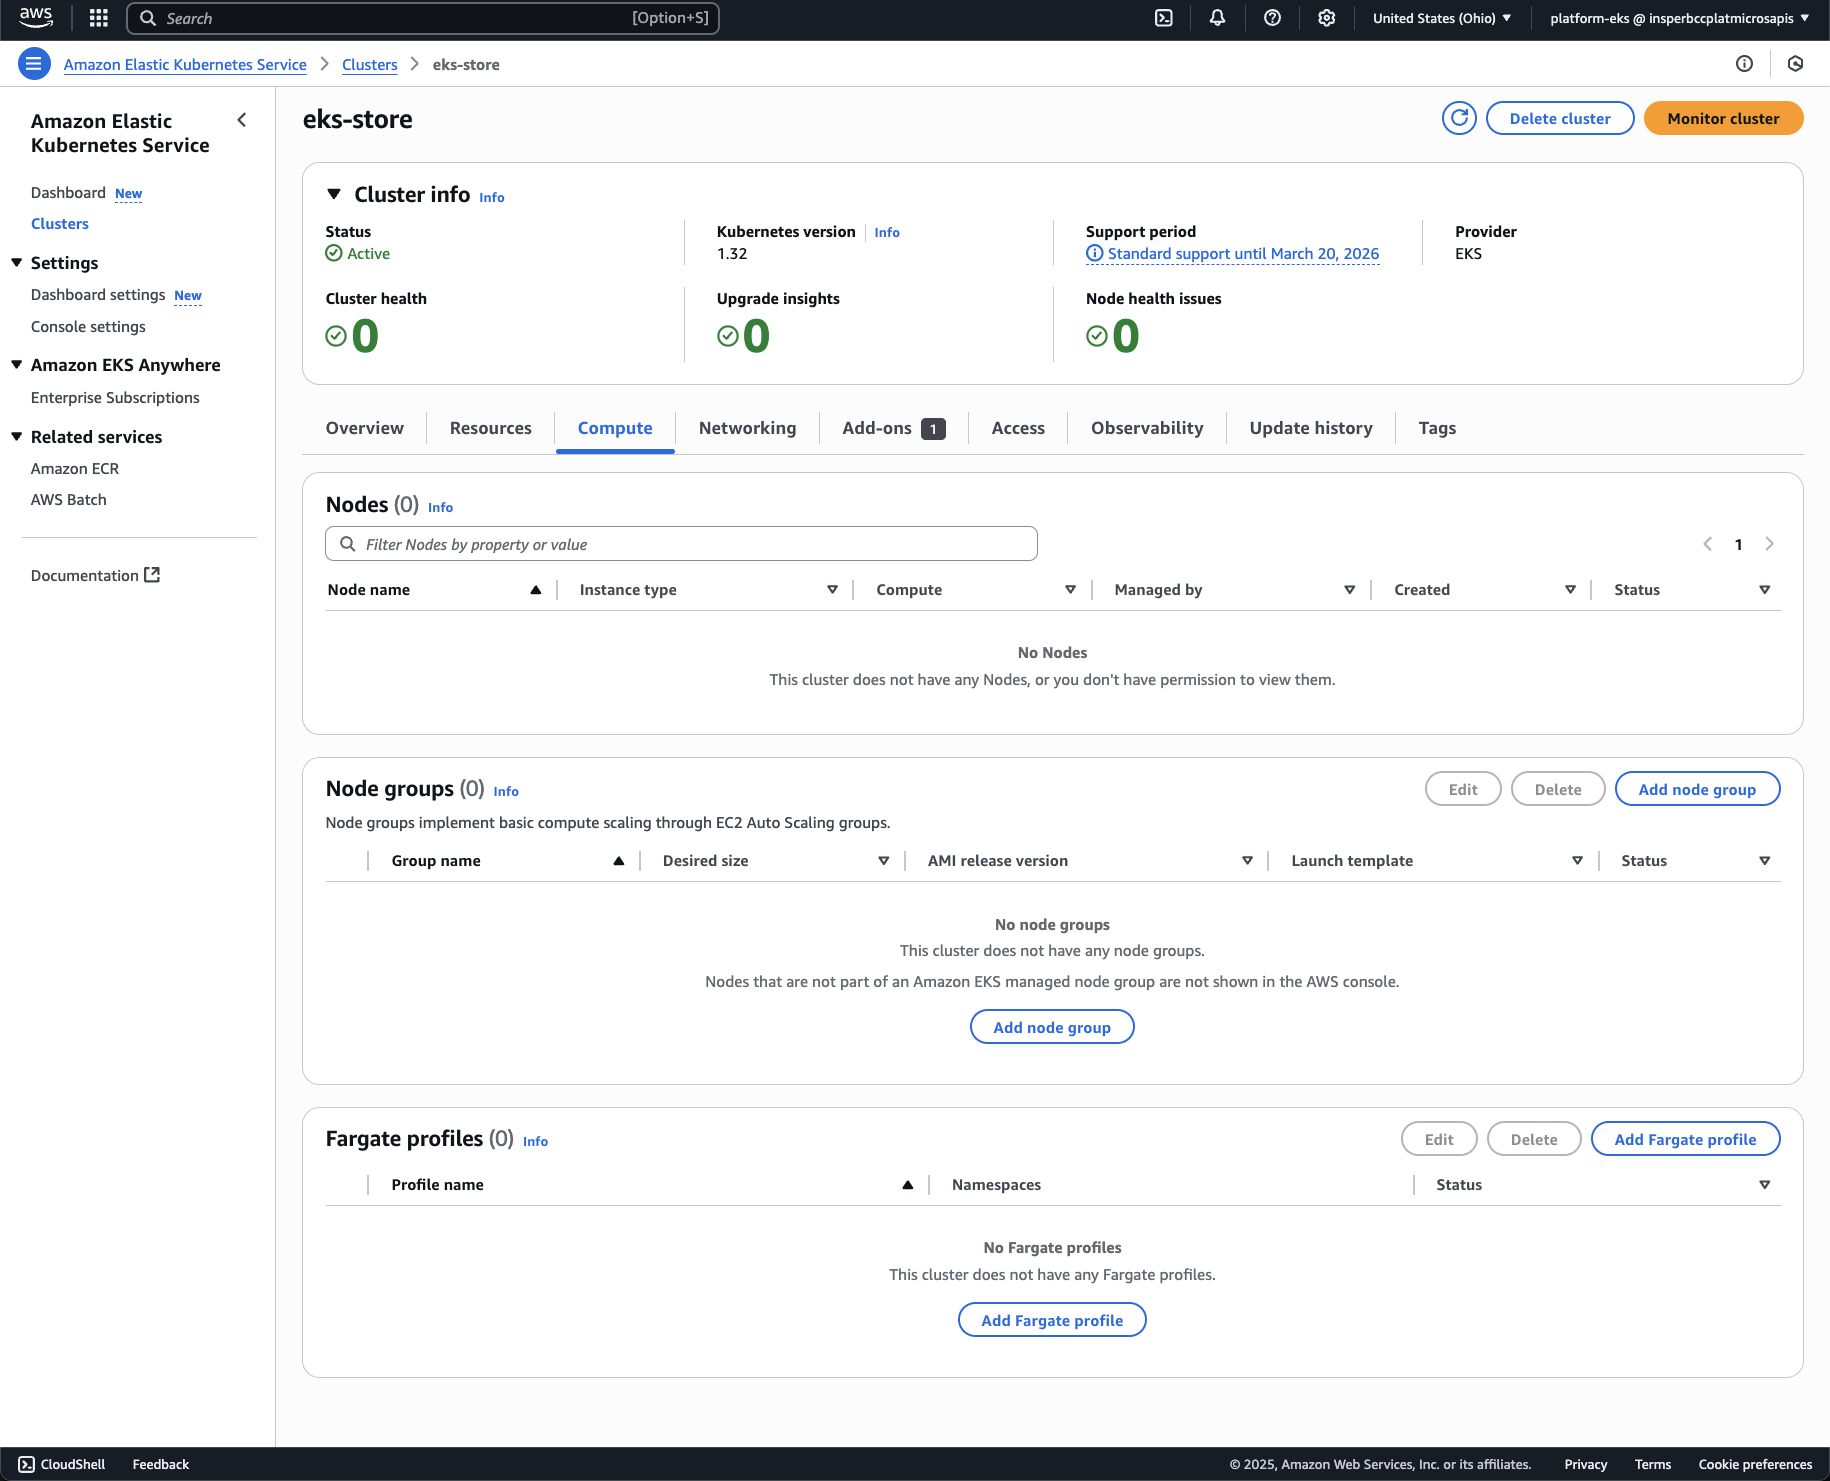Launch CloudShell from the top bar icon
The width and height of the screenshot is (1830, 1481).
[1163, 18]
